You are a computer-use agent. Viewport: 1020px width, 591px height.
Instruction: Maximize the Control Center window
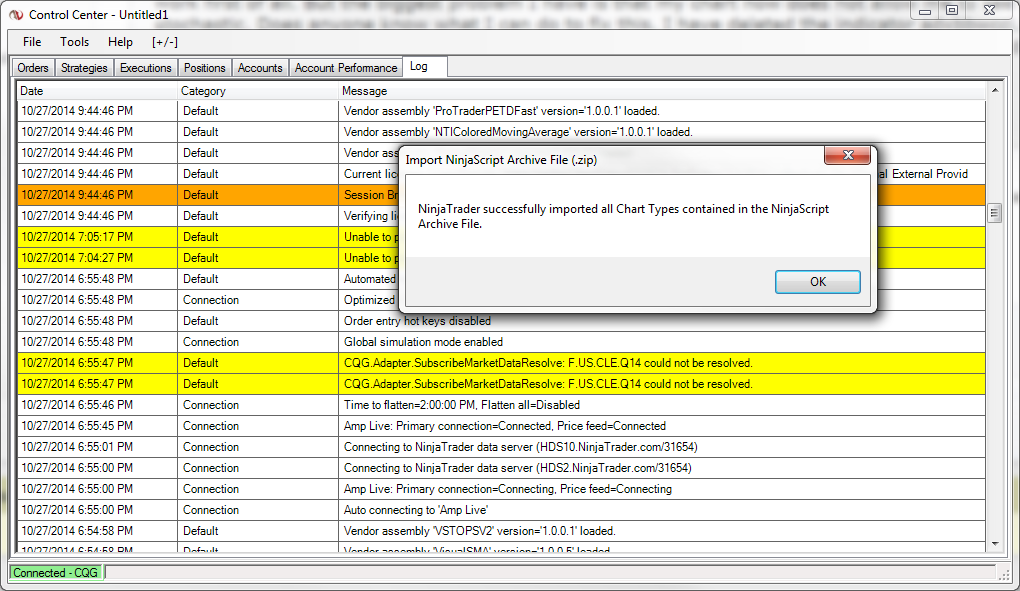(x=952, y=10)
